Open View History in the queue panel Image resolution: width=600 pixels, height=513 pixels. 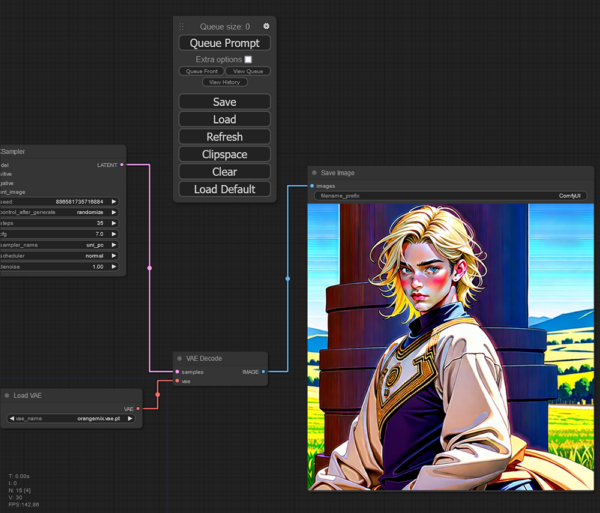pyautogui.click(x=224, y=82)
